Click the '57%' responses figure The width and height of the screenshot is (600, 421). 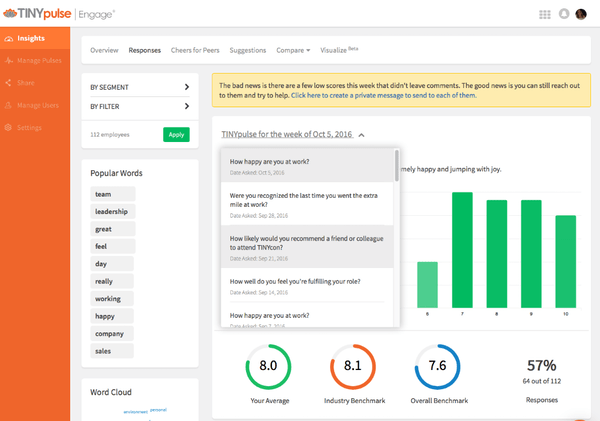tap(541, 366)
